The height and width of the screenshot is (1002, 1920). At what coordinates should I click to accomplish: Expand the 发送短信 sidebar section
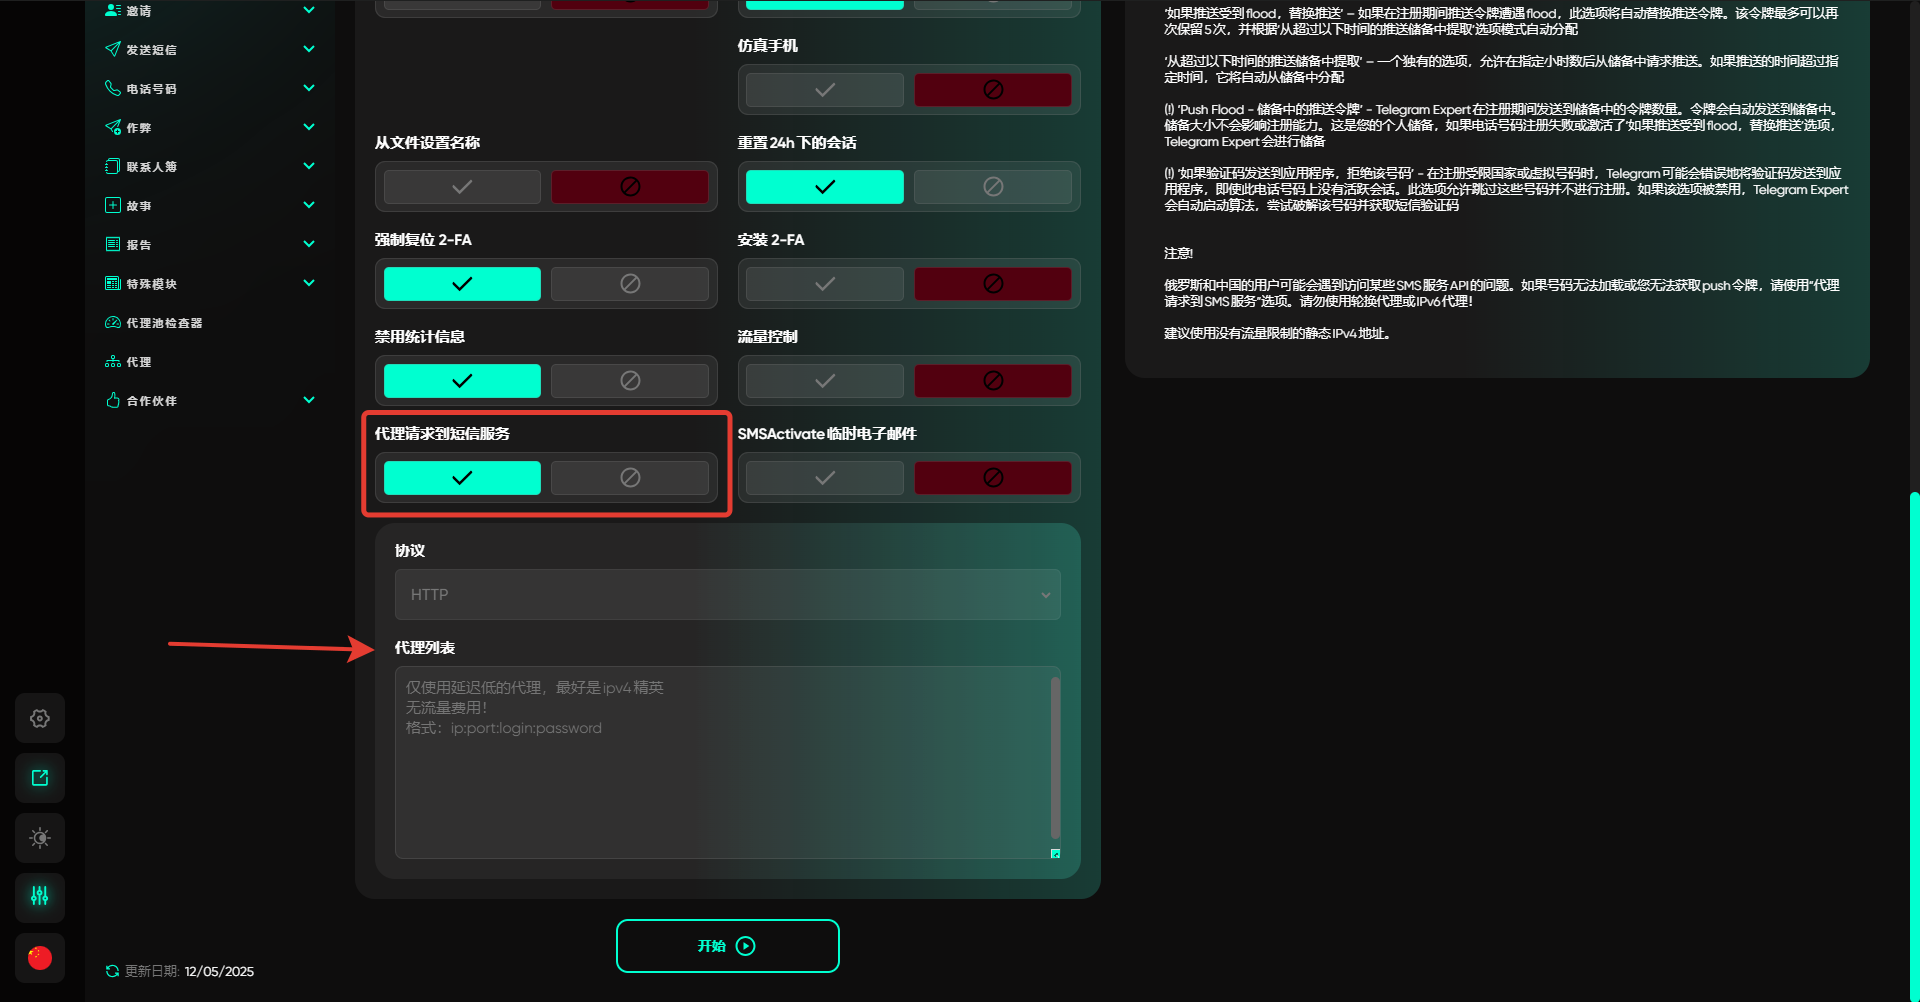309,49
